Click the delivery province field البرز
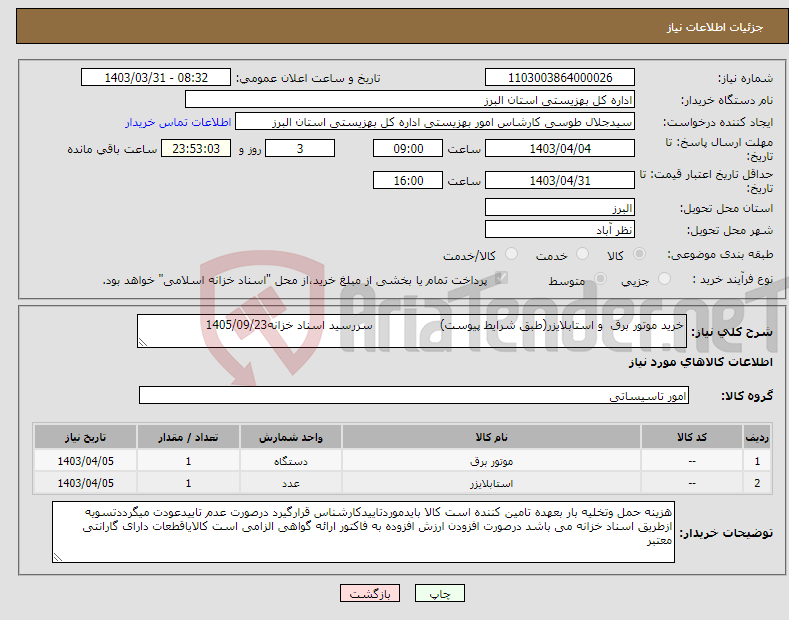 point(560,207)
